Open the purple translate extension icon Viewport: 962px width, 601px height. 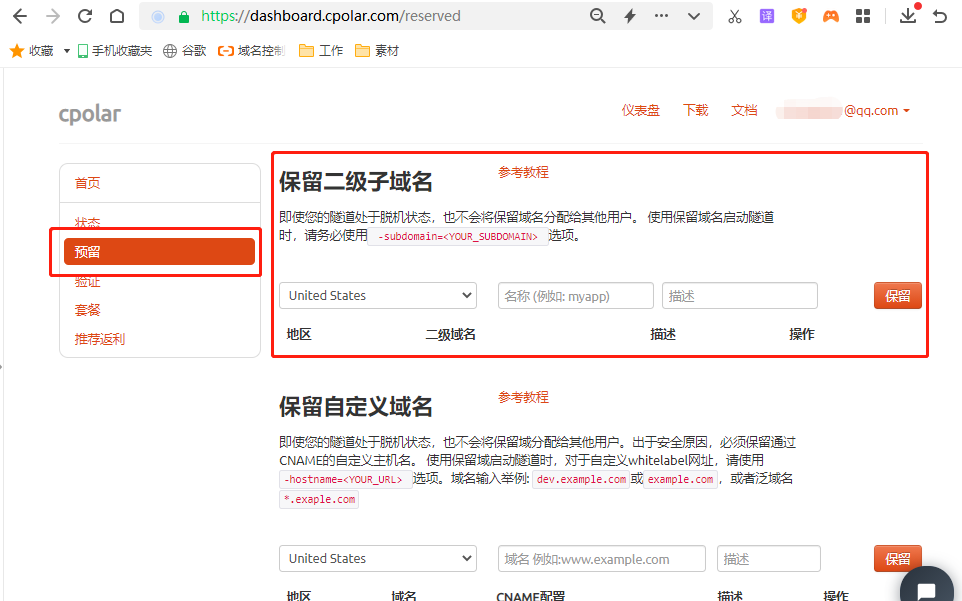click(x=767, y=17)
